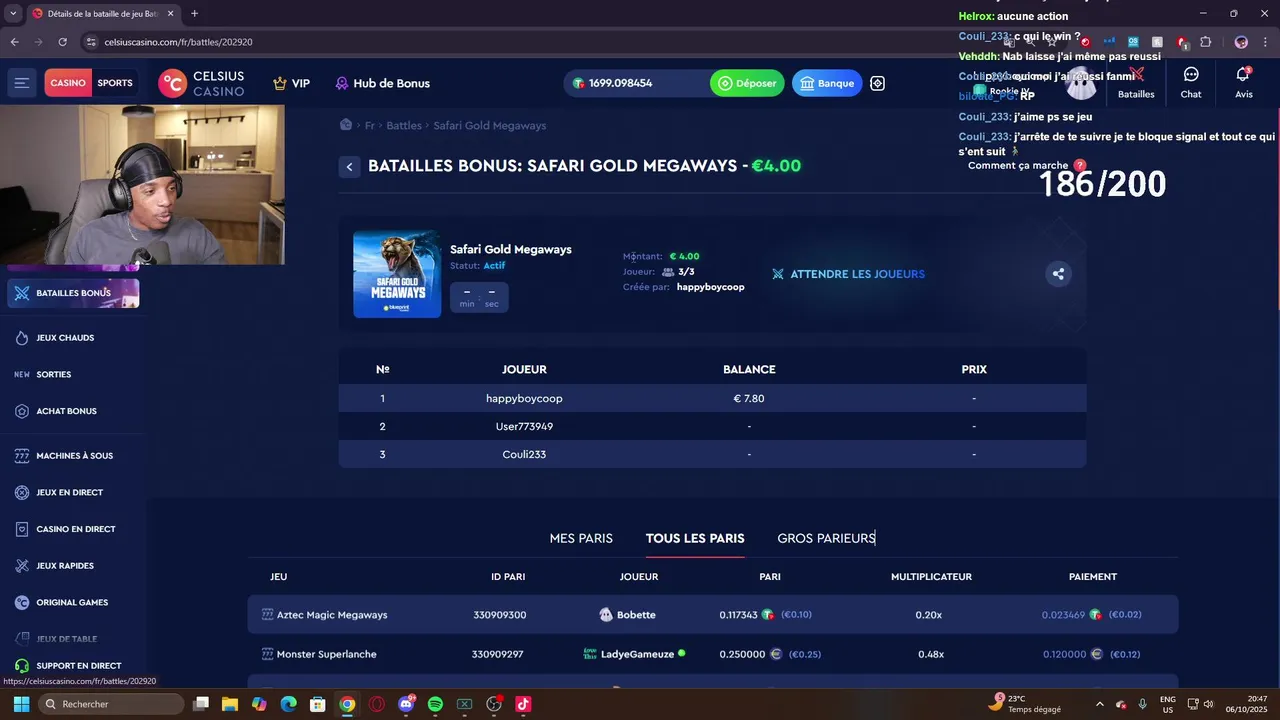Open Discord from the taskbar
The width and height of the screenshot is (1280, 720).
pos(406,704)
